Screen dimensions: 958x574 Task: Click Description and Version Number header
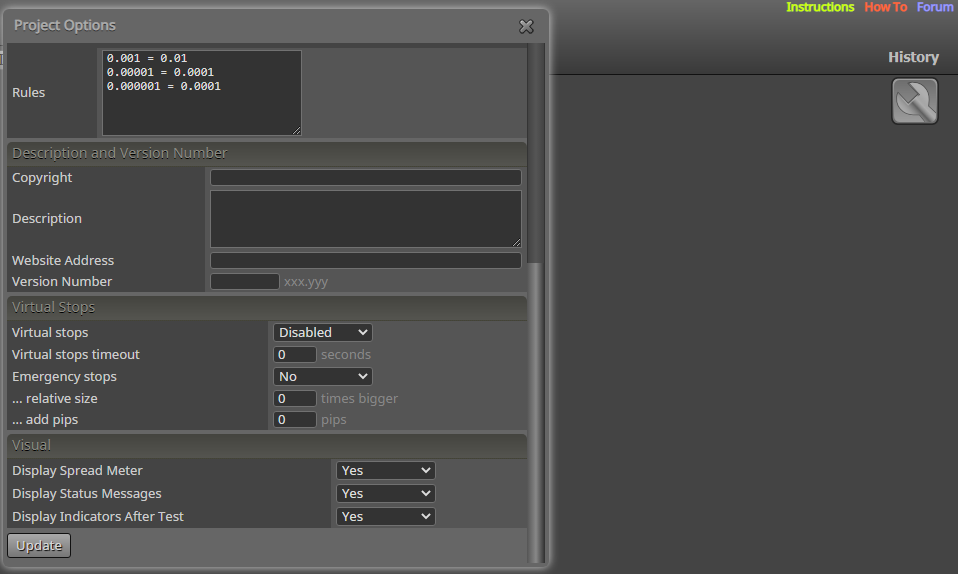(x=267, y=153)
